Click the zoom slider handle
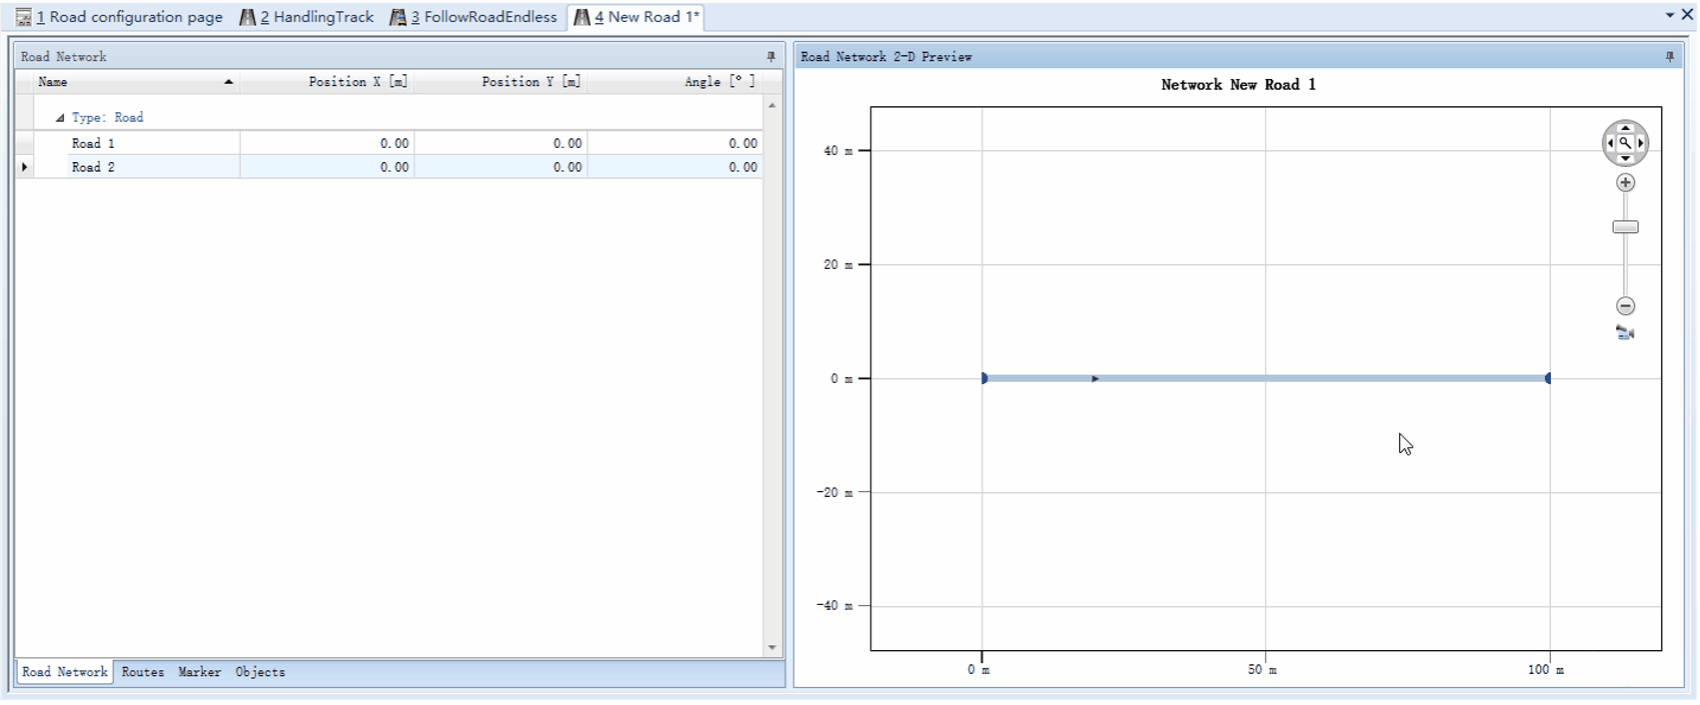Screen dimensions: 1700x705 point(1625,227)
